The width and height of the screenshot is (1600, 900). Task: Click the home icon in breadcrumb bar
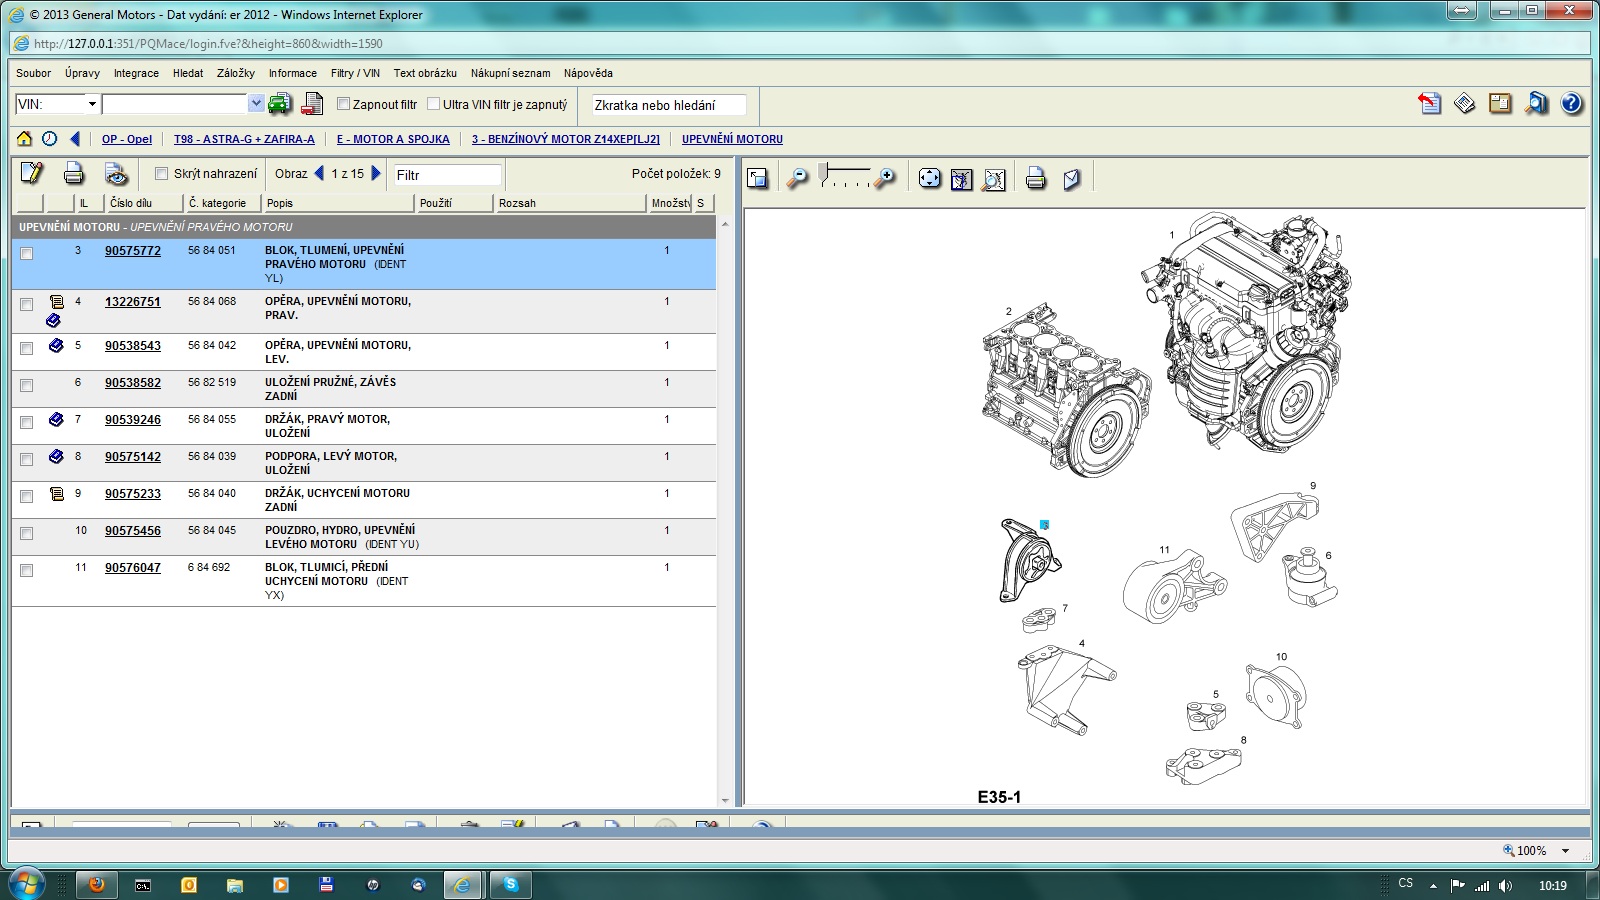[x=24, y=139]
